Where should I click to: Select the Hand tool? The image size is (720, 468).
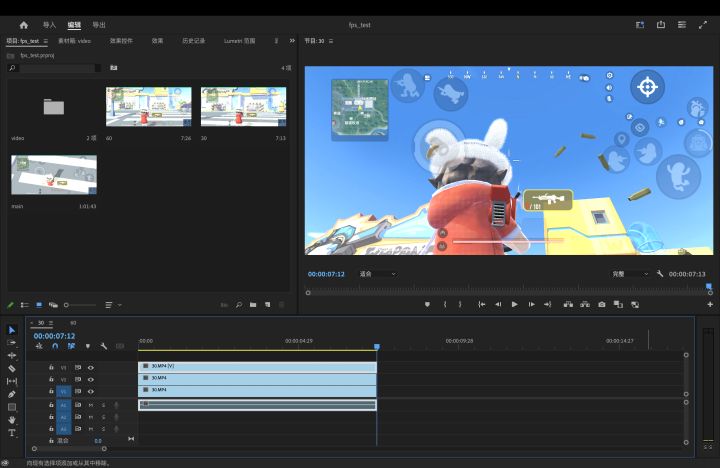click(x=12, y=420)
